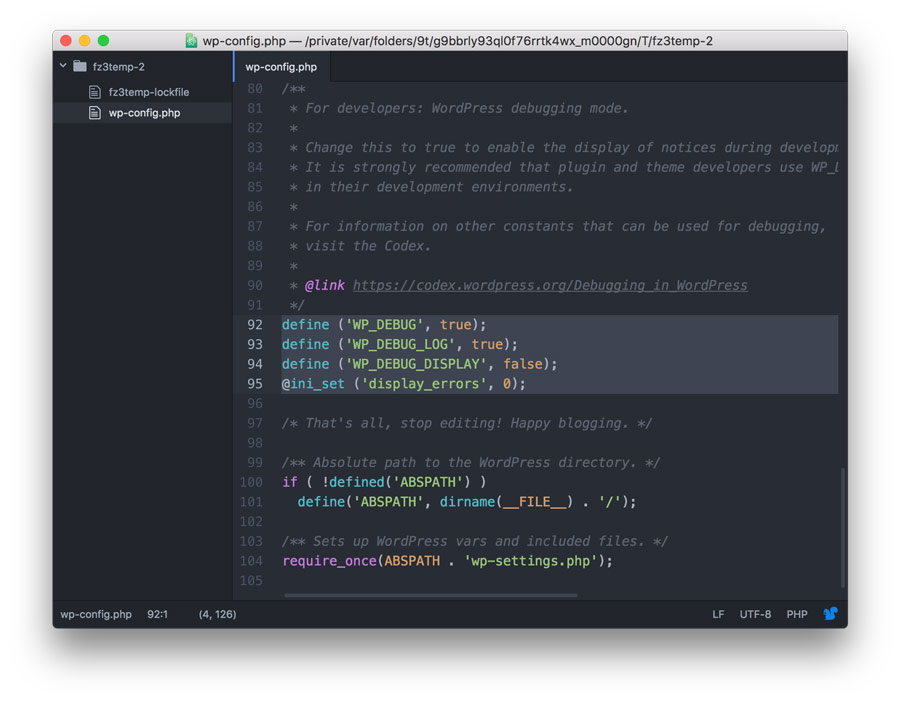
Task: Click the wp-config.php file icon in sidebar
Action: pos(95,113)
